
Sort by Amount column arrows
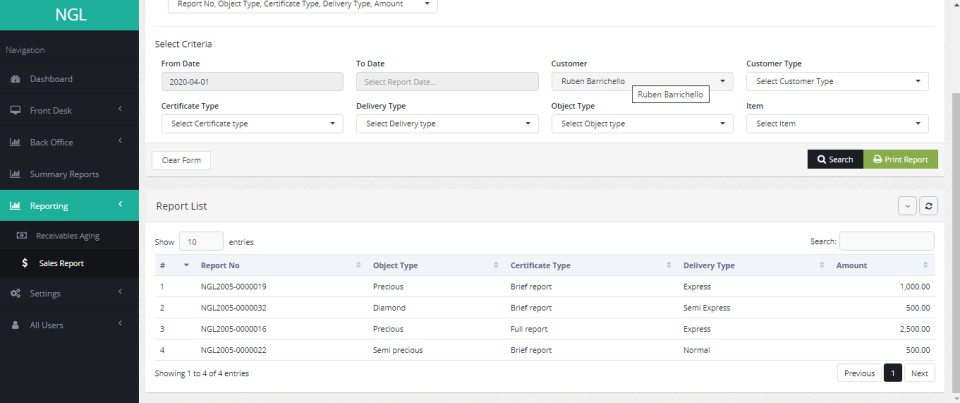[925, 265]
